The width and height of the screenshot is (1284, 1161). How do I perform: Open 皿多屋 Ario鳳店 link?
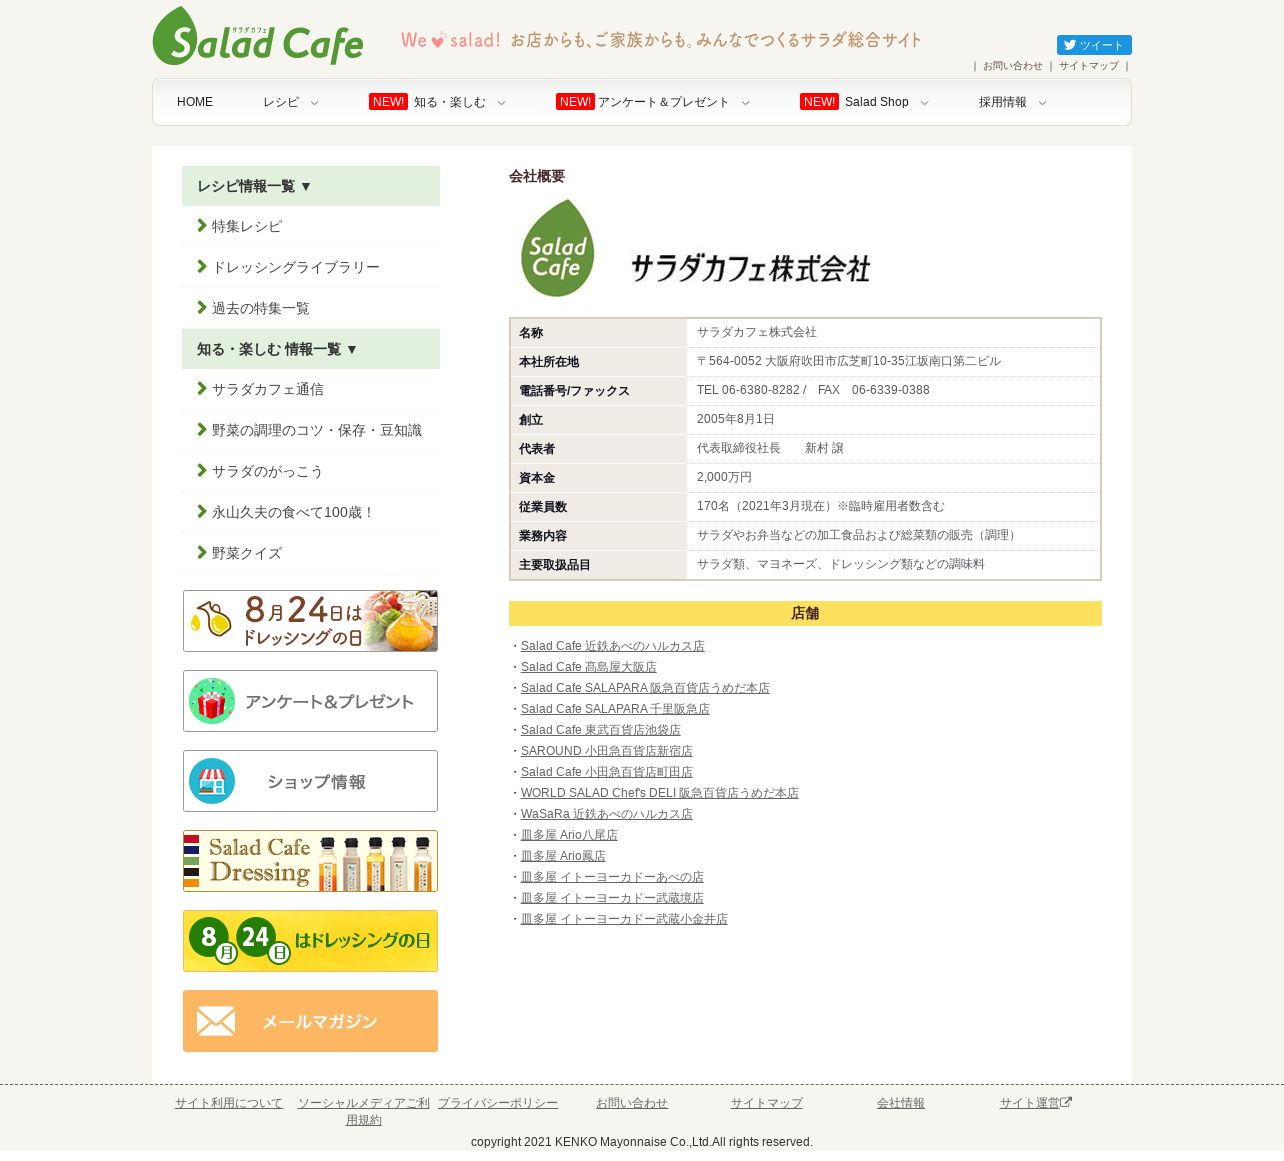[563, 856]
